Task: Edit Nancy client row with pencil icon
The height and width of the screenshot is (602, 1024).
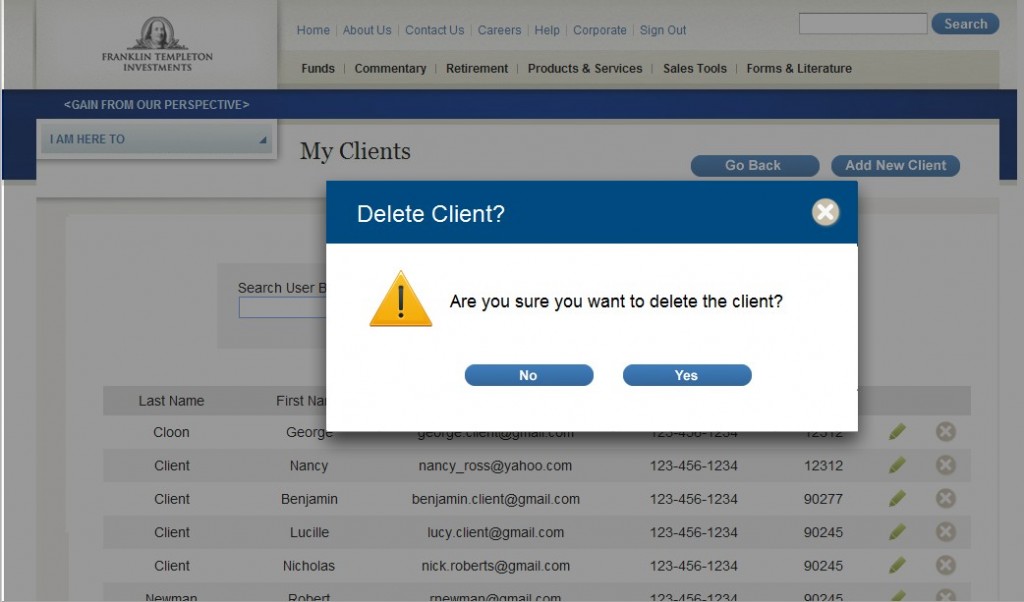Action: 897,465
